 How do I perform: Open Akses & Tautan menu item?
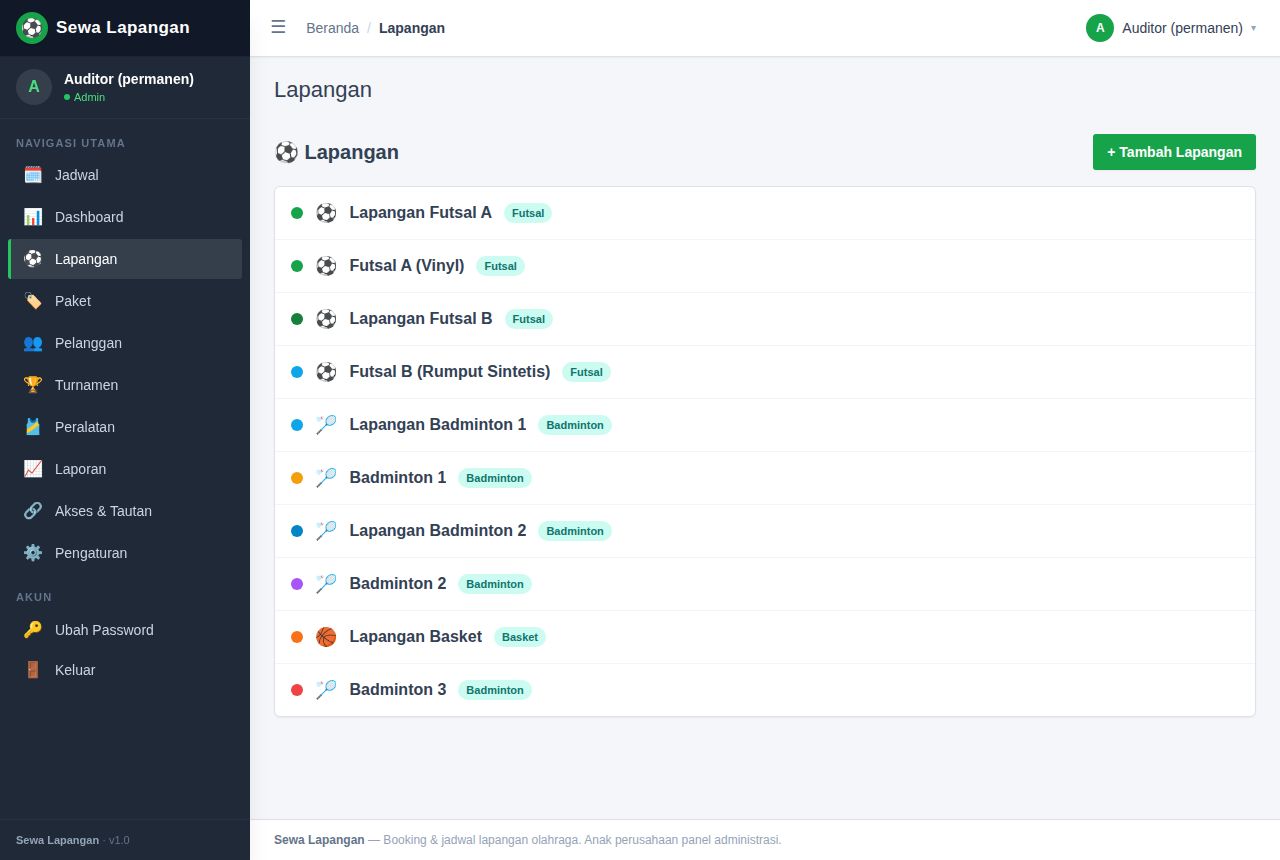125,511
